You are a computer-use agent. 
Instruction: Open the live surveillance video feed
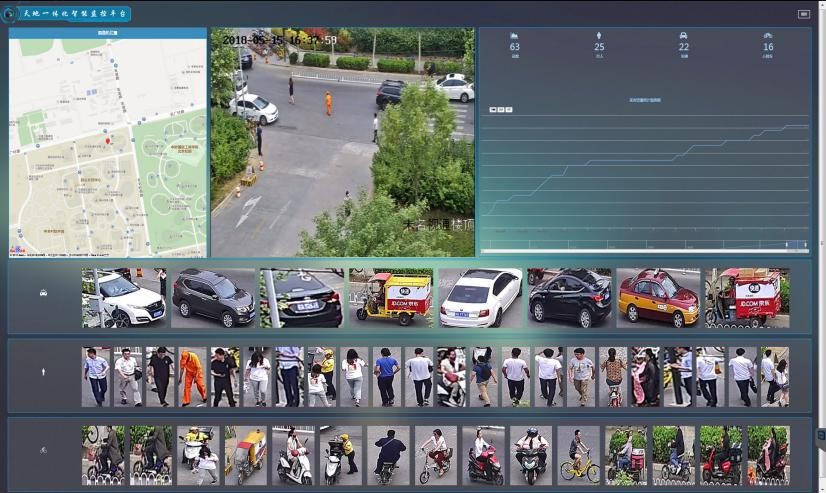[342, 142]
